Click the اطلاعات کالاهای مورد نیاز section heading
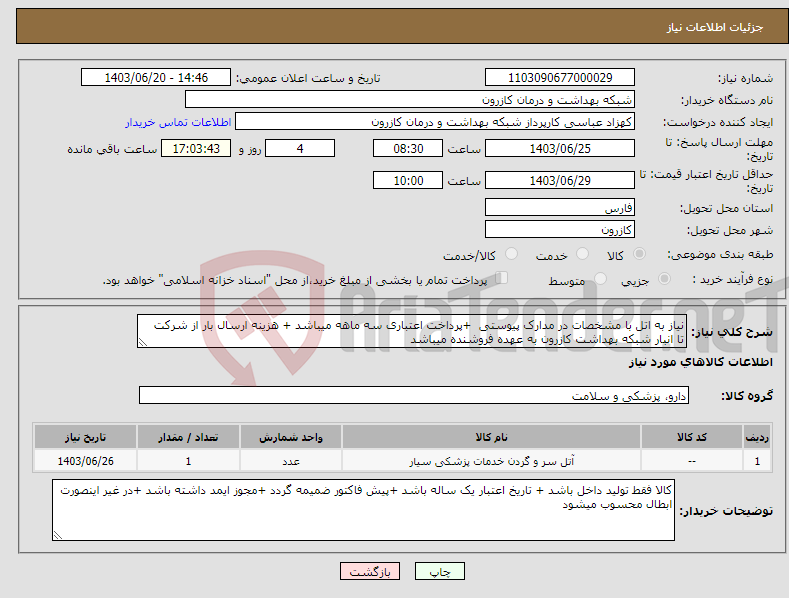Viewport: 789px width, 598px height. 700,362
